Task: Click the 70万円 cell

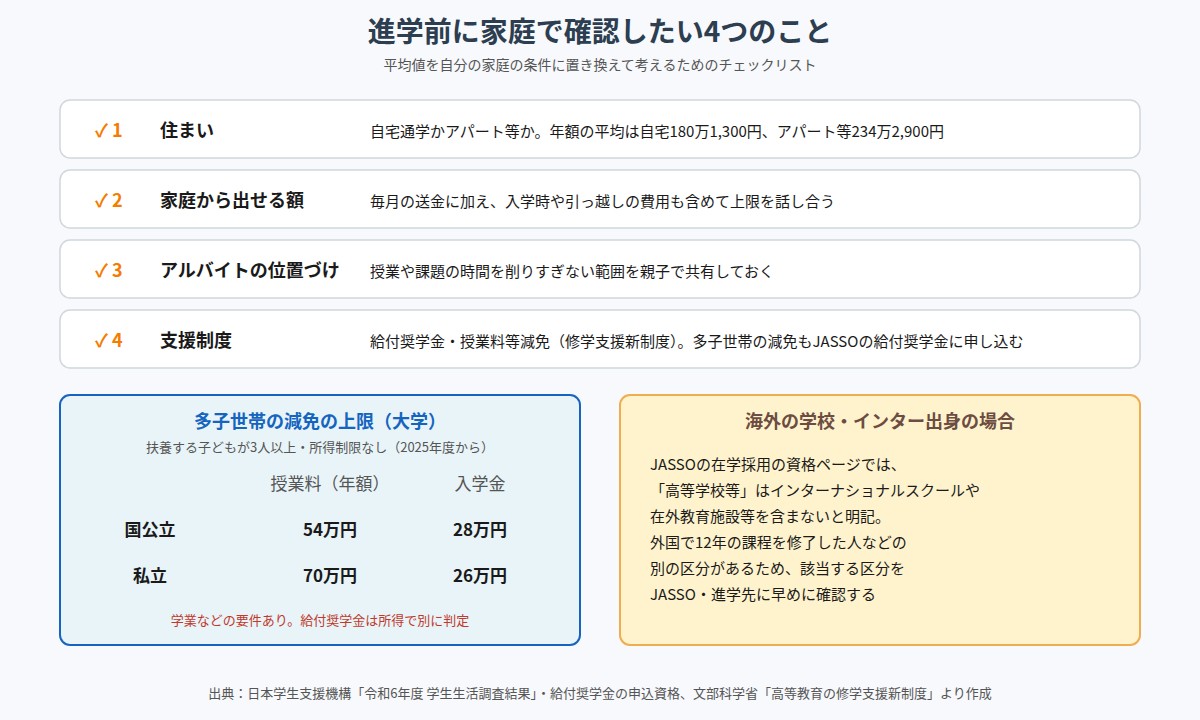Action: point(330,576)
